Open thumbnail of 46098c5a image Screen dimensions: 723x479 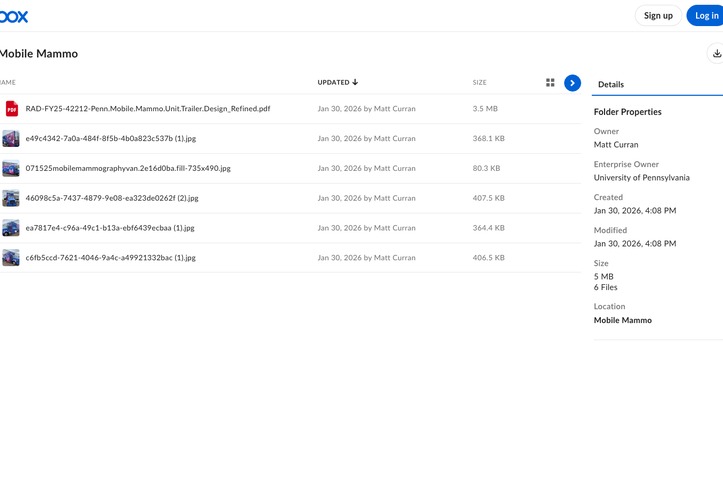click(x=11, y=198)
